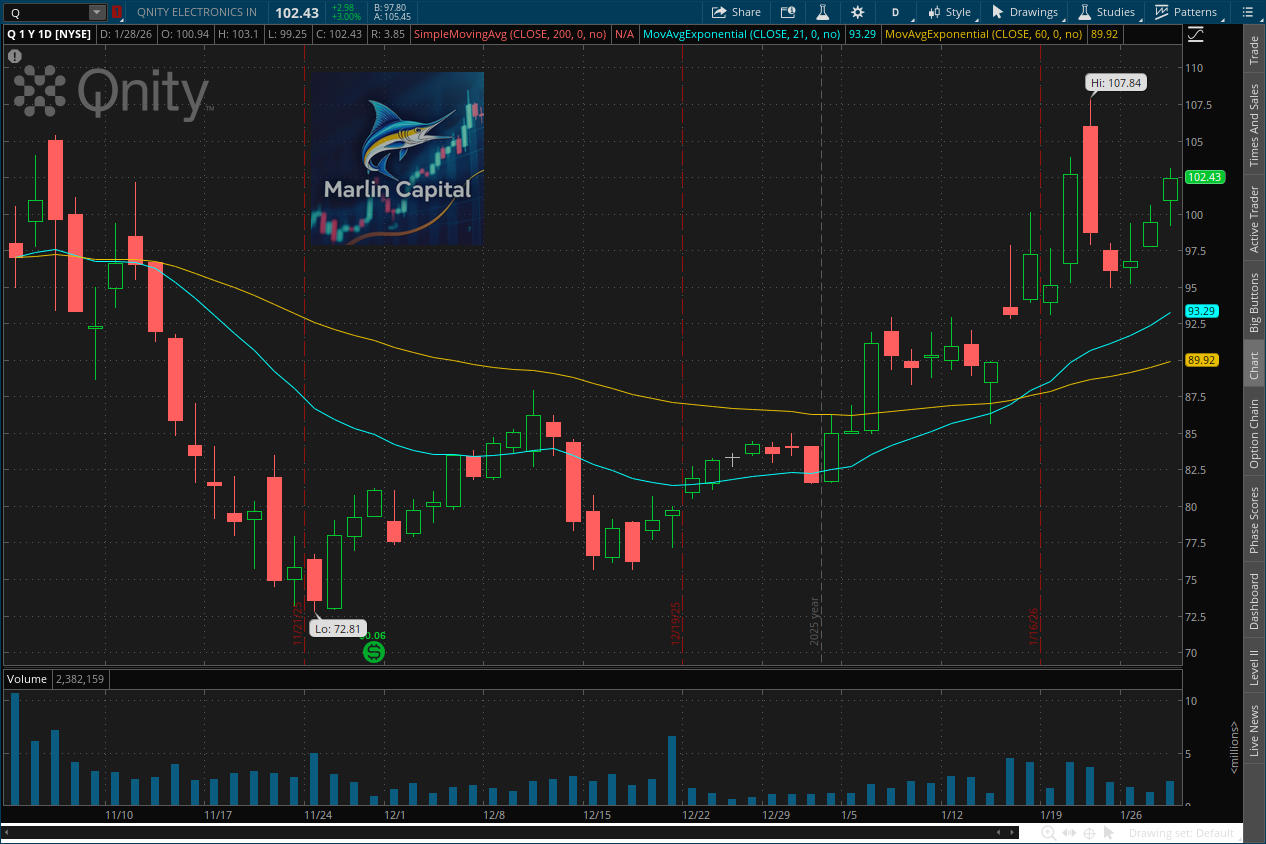
Task: Click the MovAvgExponential (CLOSE, 60) study label
Action: (x=985, y=34)
